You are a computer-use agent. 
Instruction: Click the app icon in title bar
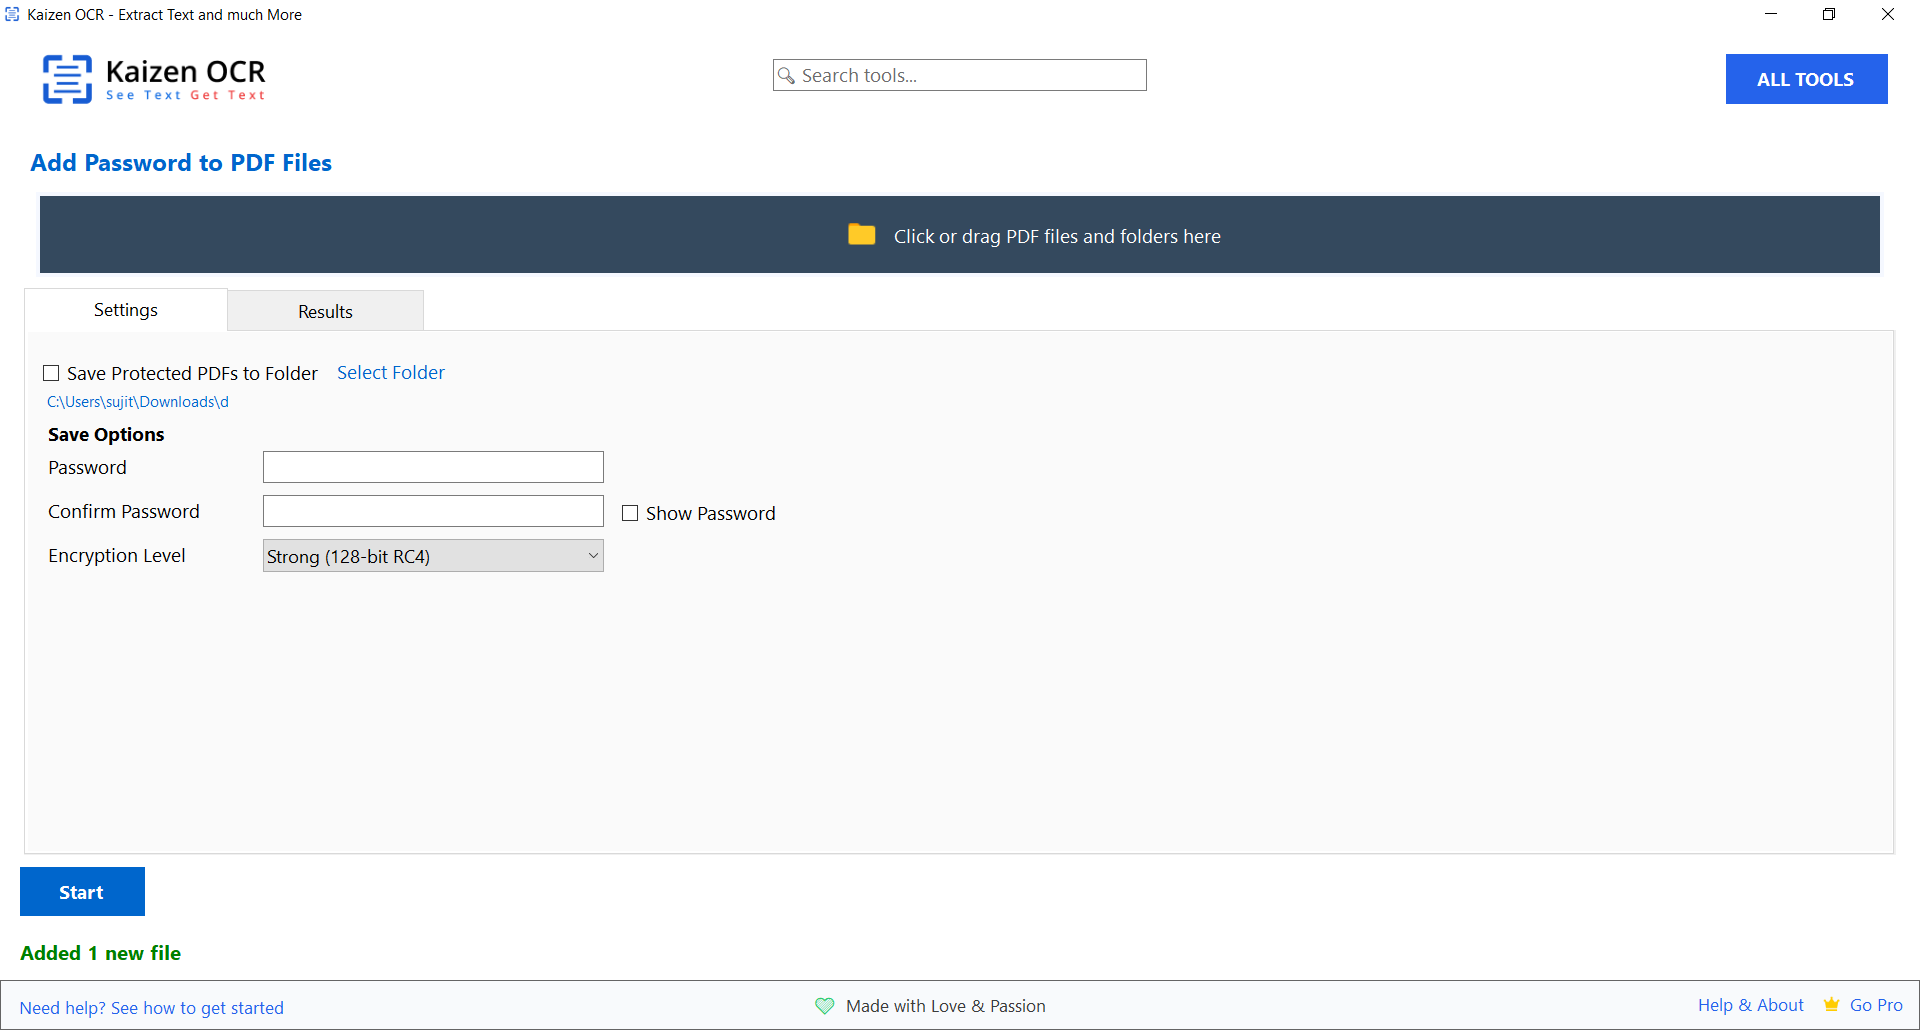pos(12,14)
